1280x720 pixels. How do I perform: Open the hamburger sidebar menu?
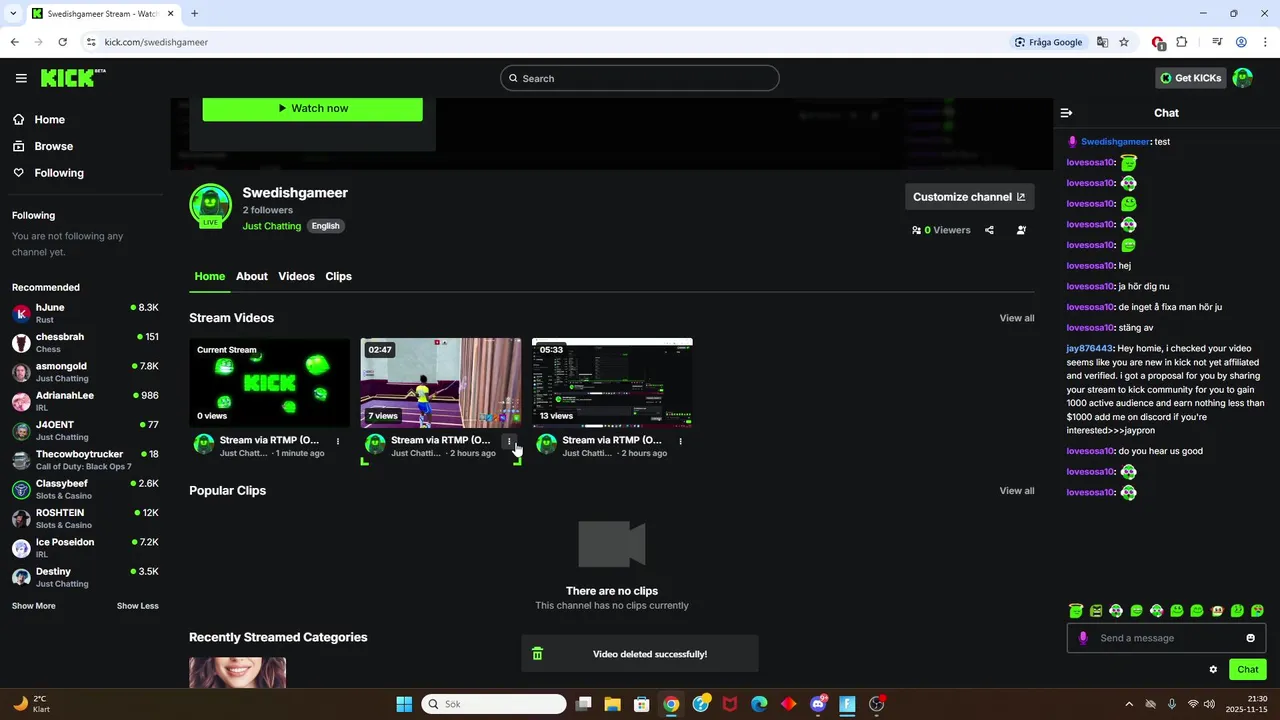click(21, 78)
